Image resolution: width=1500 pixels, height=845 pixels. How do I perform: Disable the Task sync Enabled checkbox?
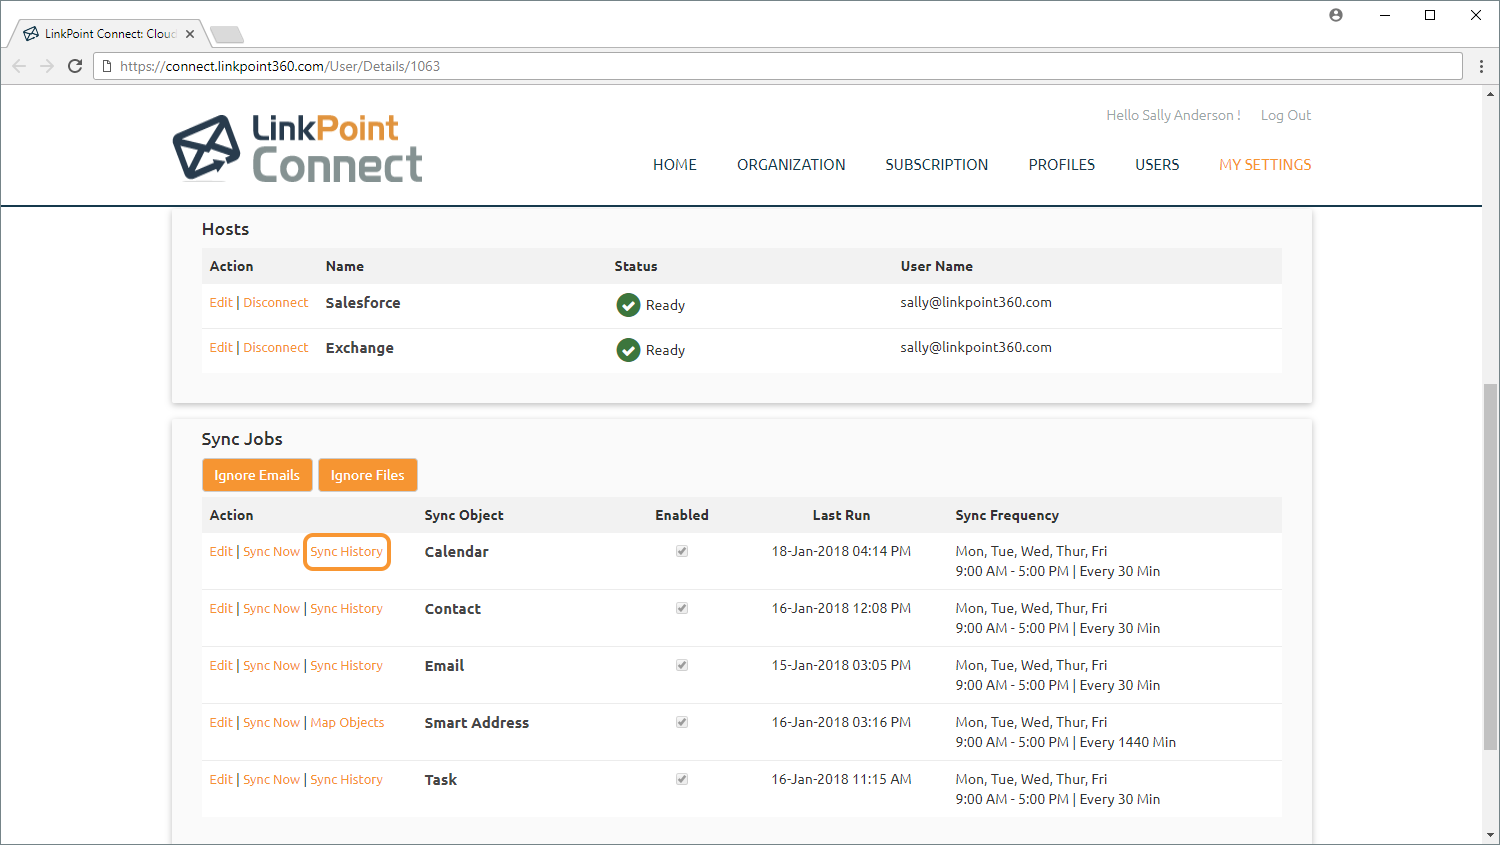[682, 779]
